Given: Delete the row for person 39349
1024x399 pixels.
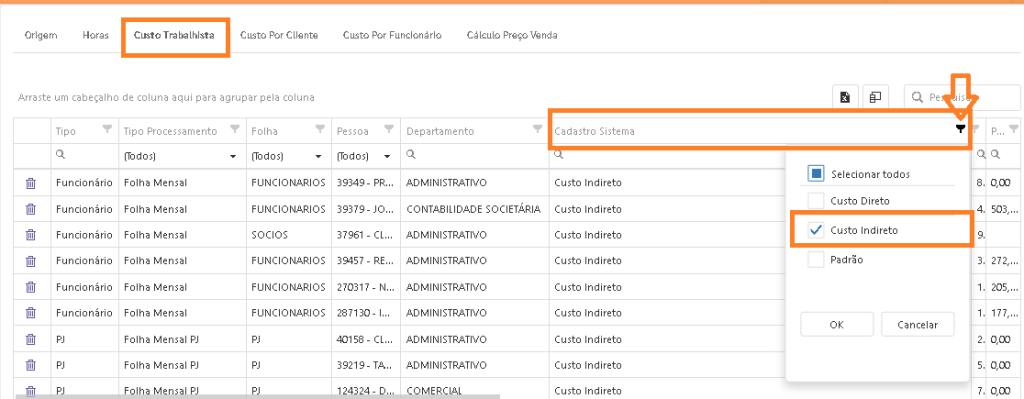Looking at the screenshot, I should tap(30, 183).
